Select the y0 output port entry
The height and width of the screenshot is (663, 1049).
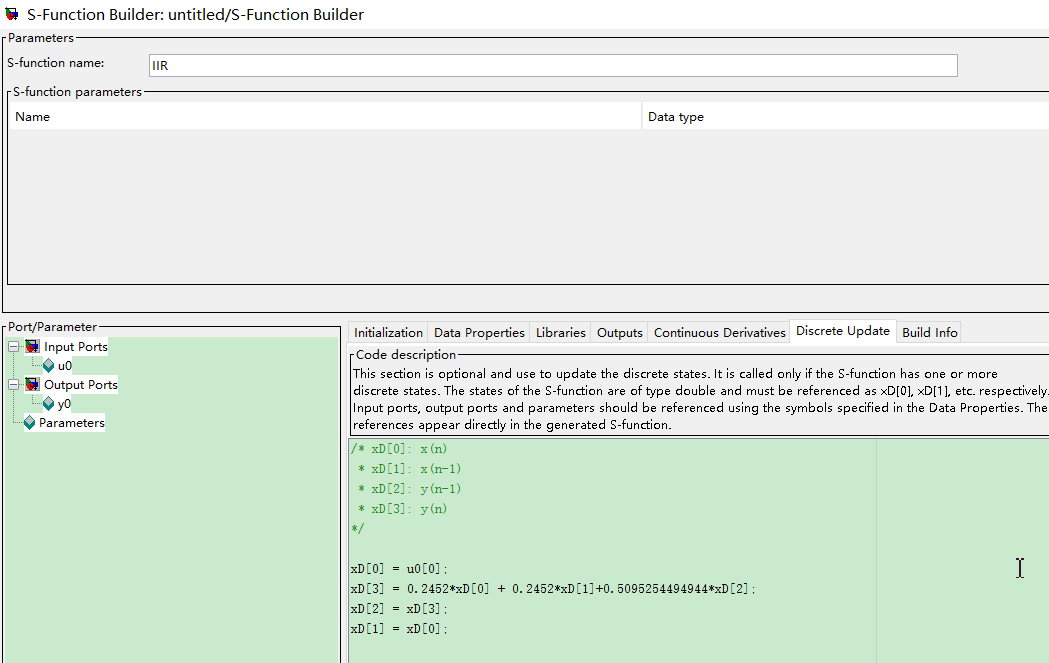point(64,404)
